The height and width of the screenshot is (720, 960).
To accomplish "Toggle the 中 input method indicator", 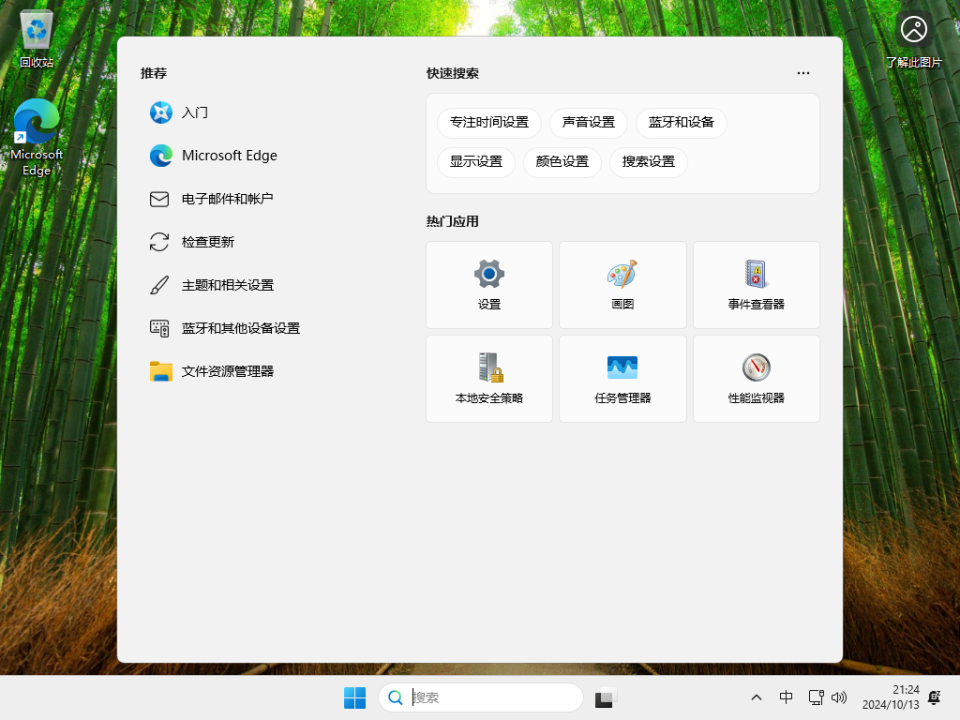I will click(x=786, y=697).
